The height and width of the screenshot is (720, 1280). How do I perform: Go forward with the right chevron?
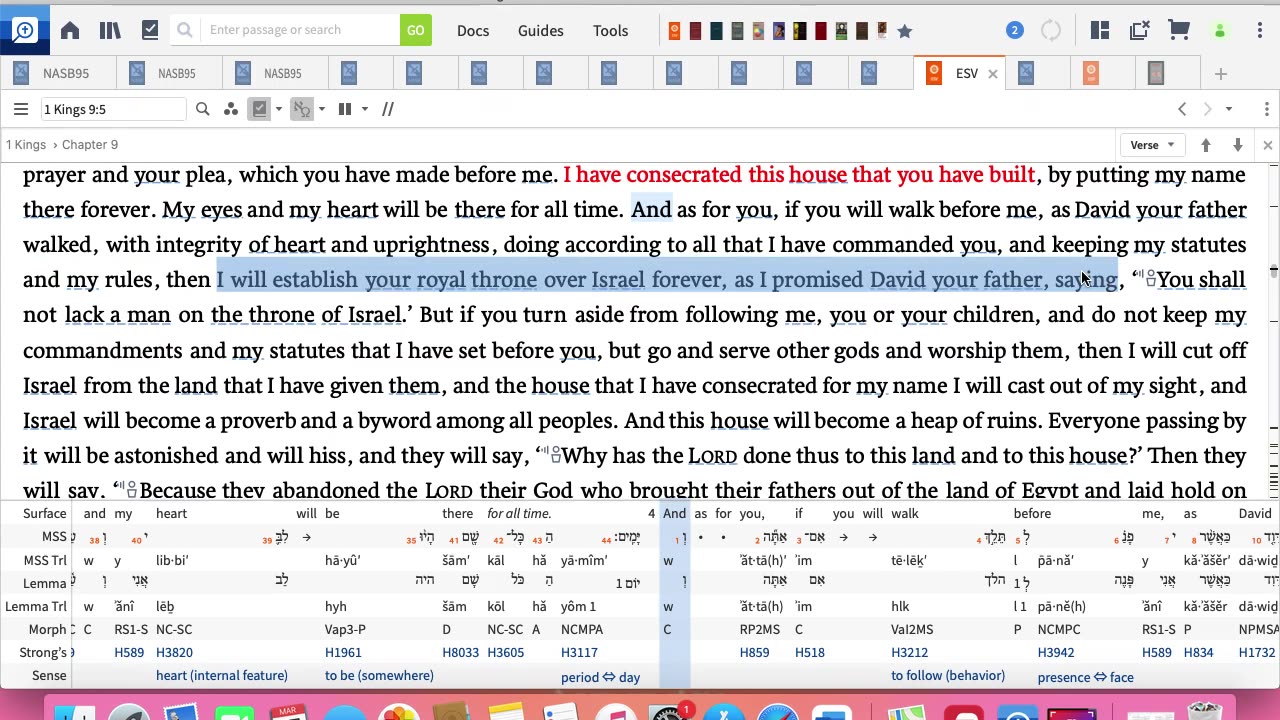(x=1207, y=109)
